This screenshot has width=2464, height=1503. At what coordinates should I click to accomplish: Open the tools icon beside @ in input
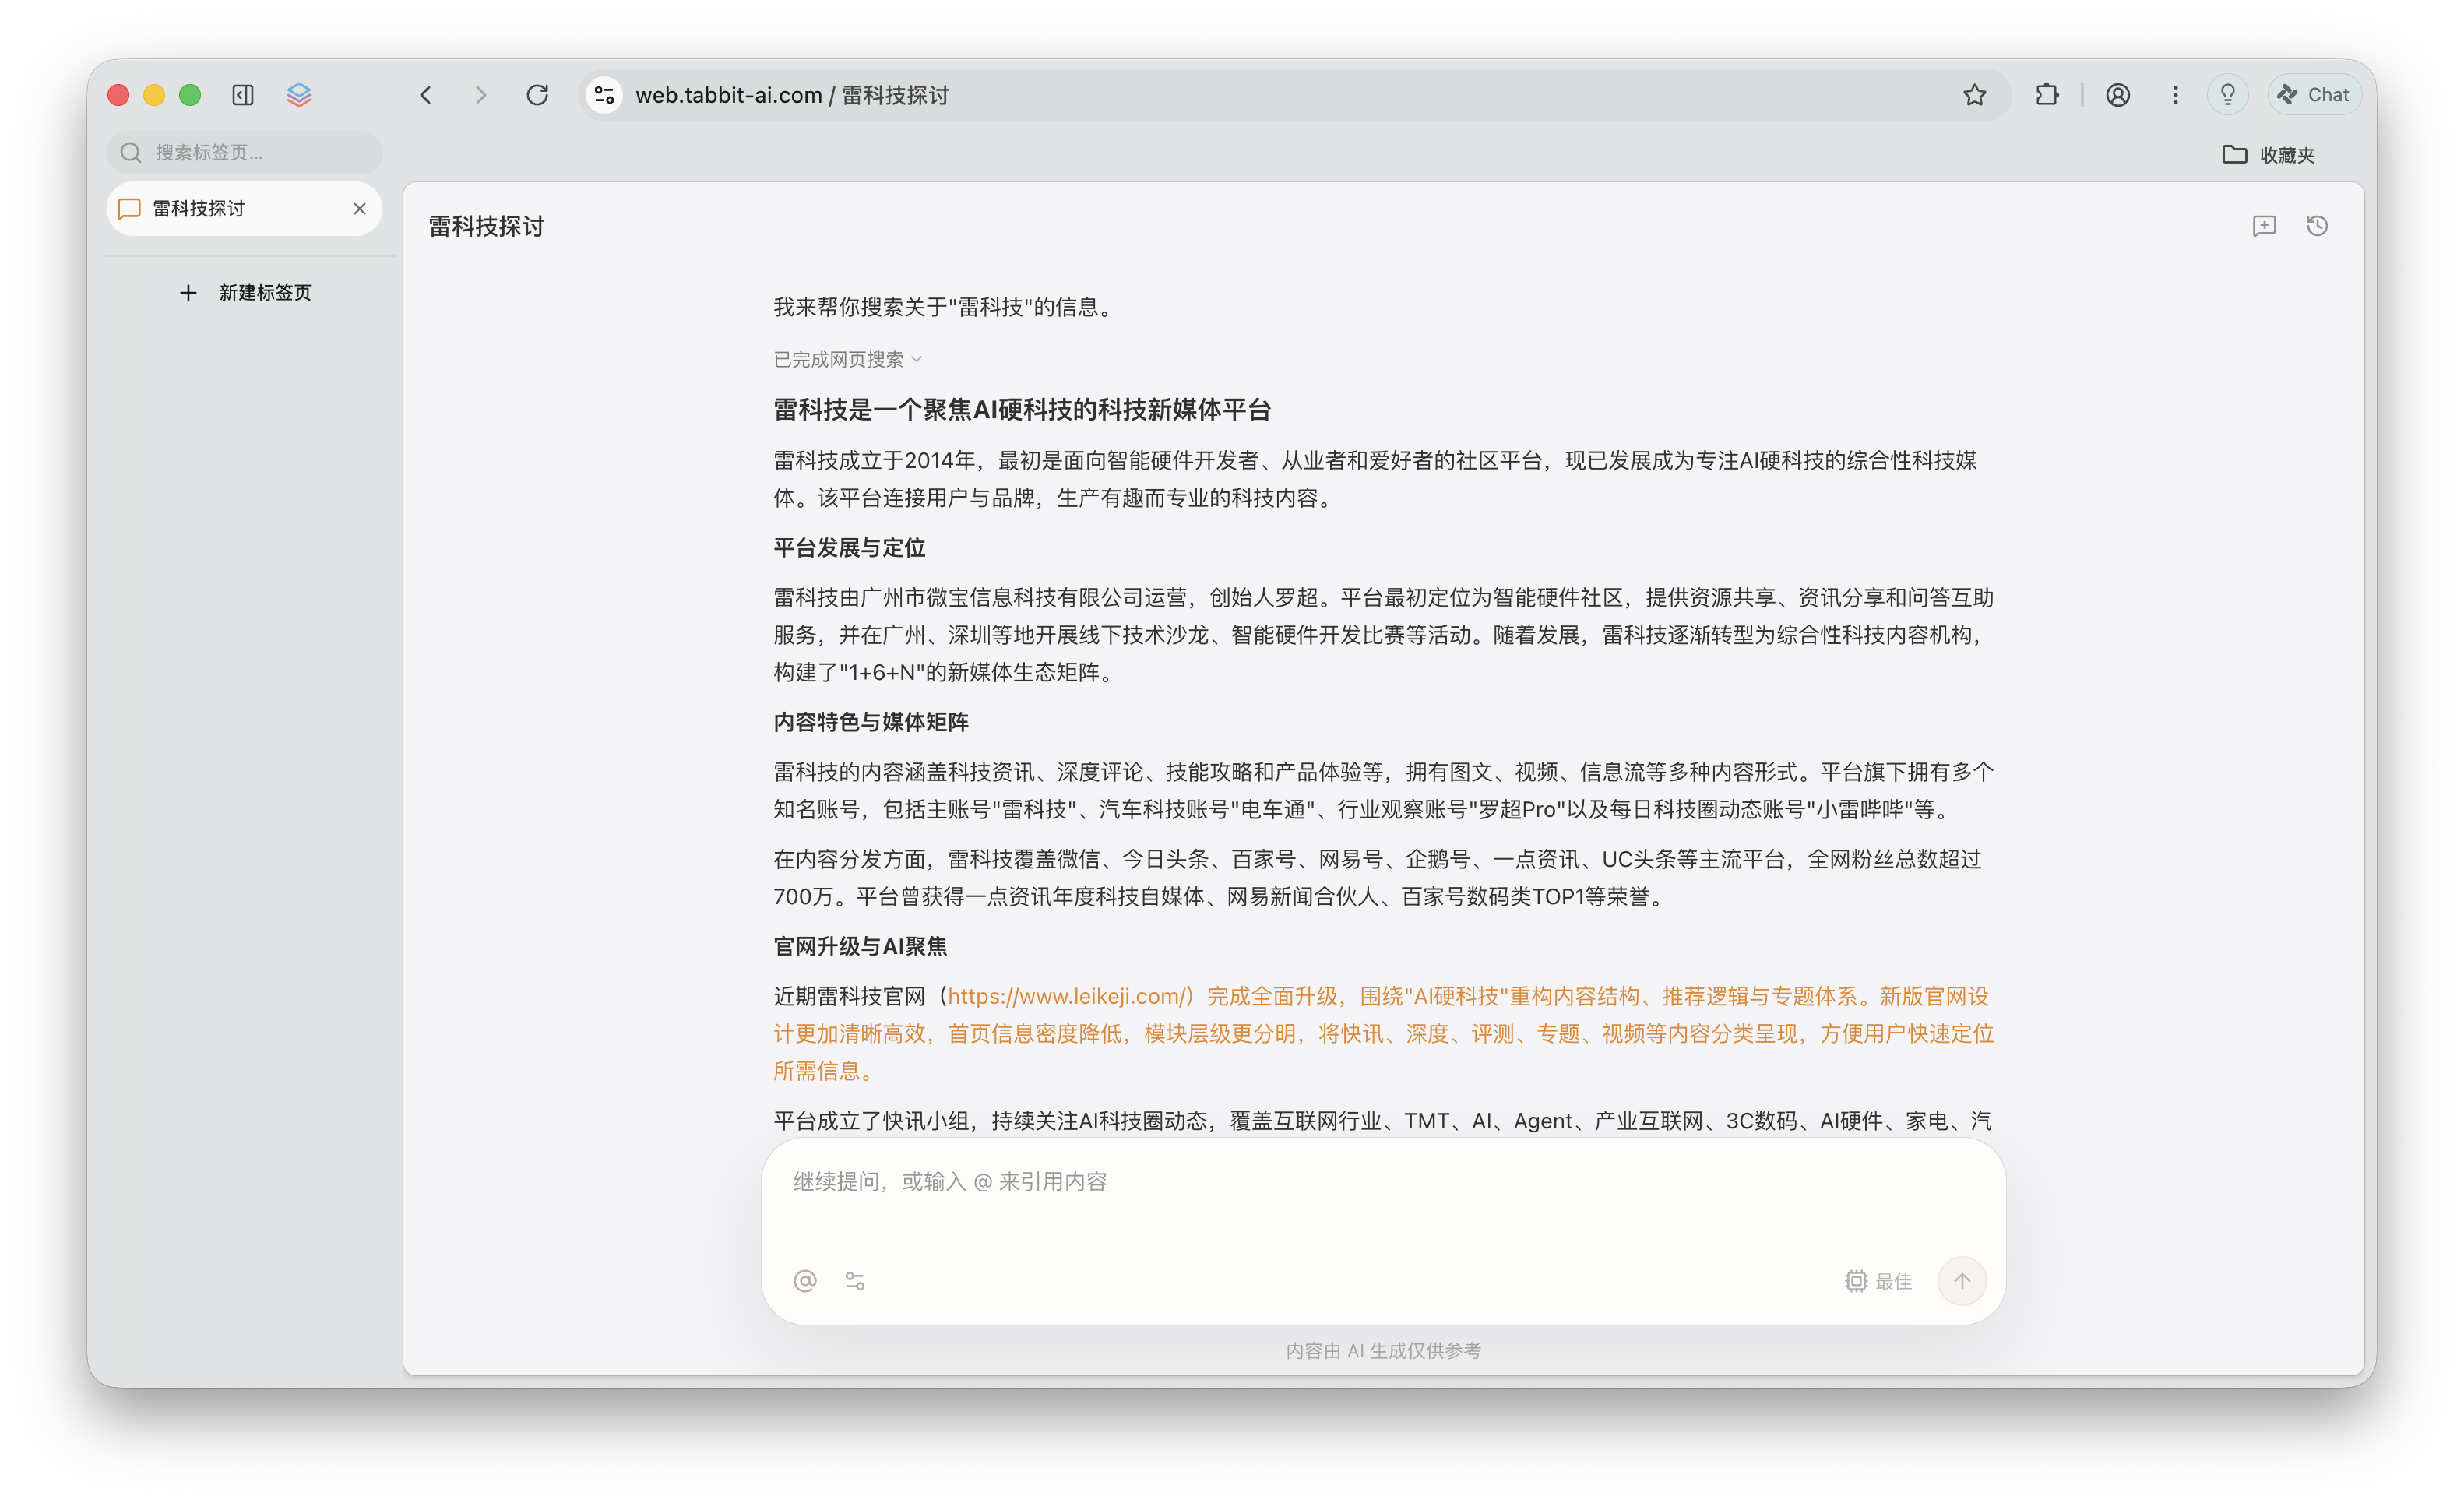tap(855, 1281)
